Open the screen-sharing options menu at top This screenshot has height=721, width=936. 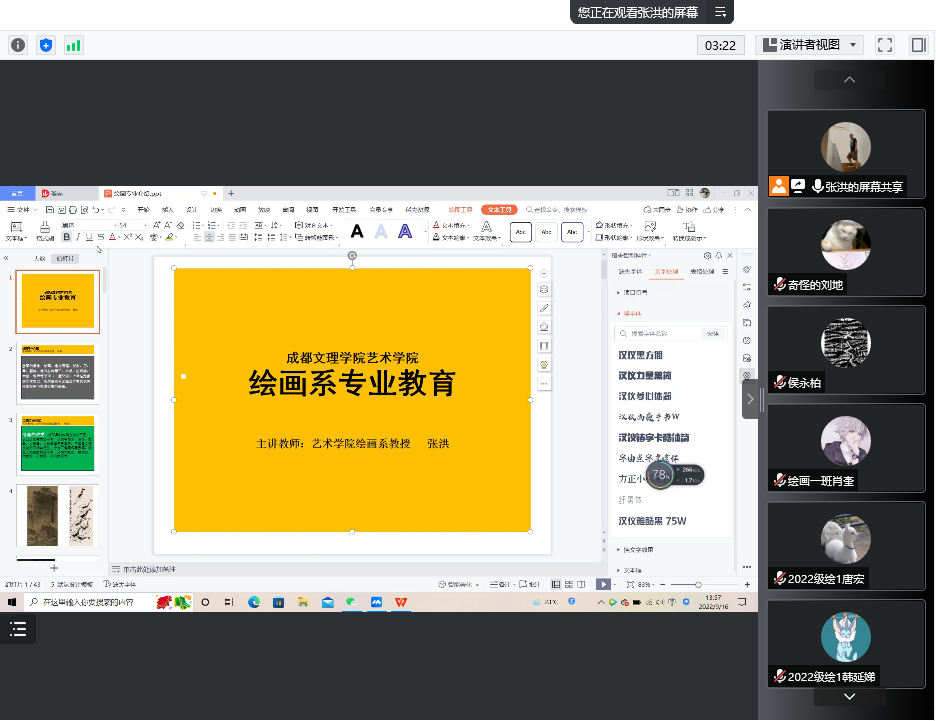click(x=720, y=12)
